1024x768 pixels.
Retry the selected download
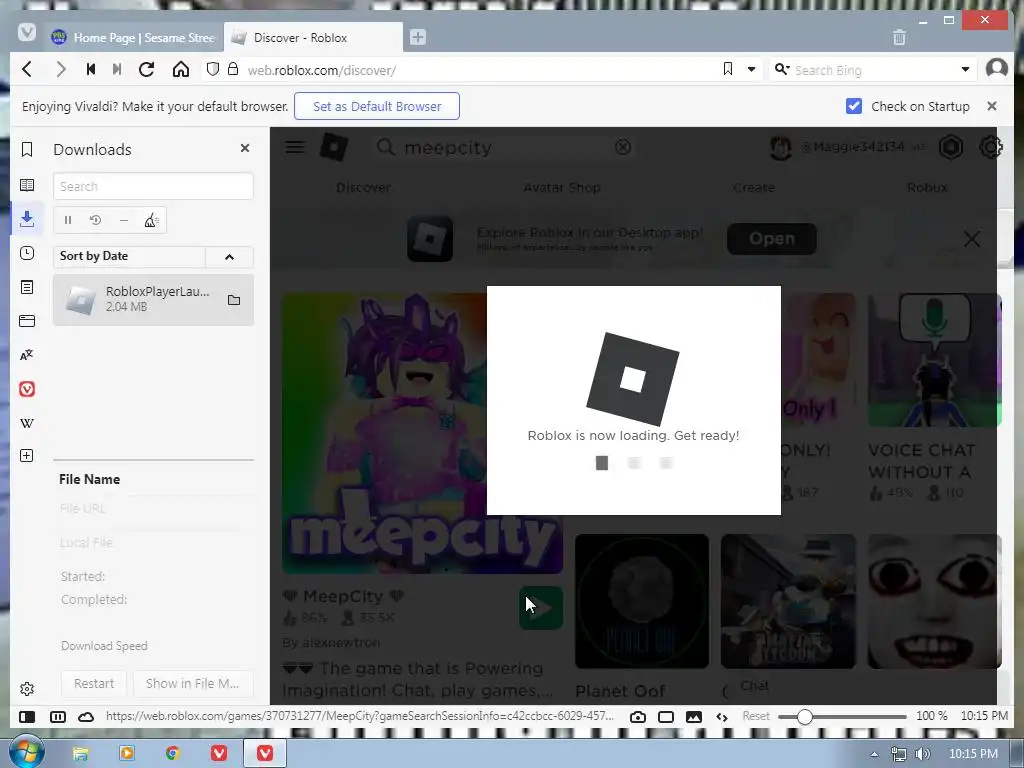[95, 220]
